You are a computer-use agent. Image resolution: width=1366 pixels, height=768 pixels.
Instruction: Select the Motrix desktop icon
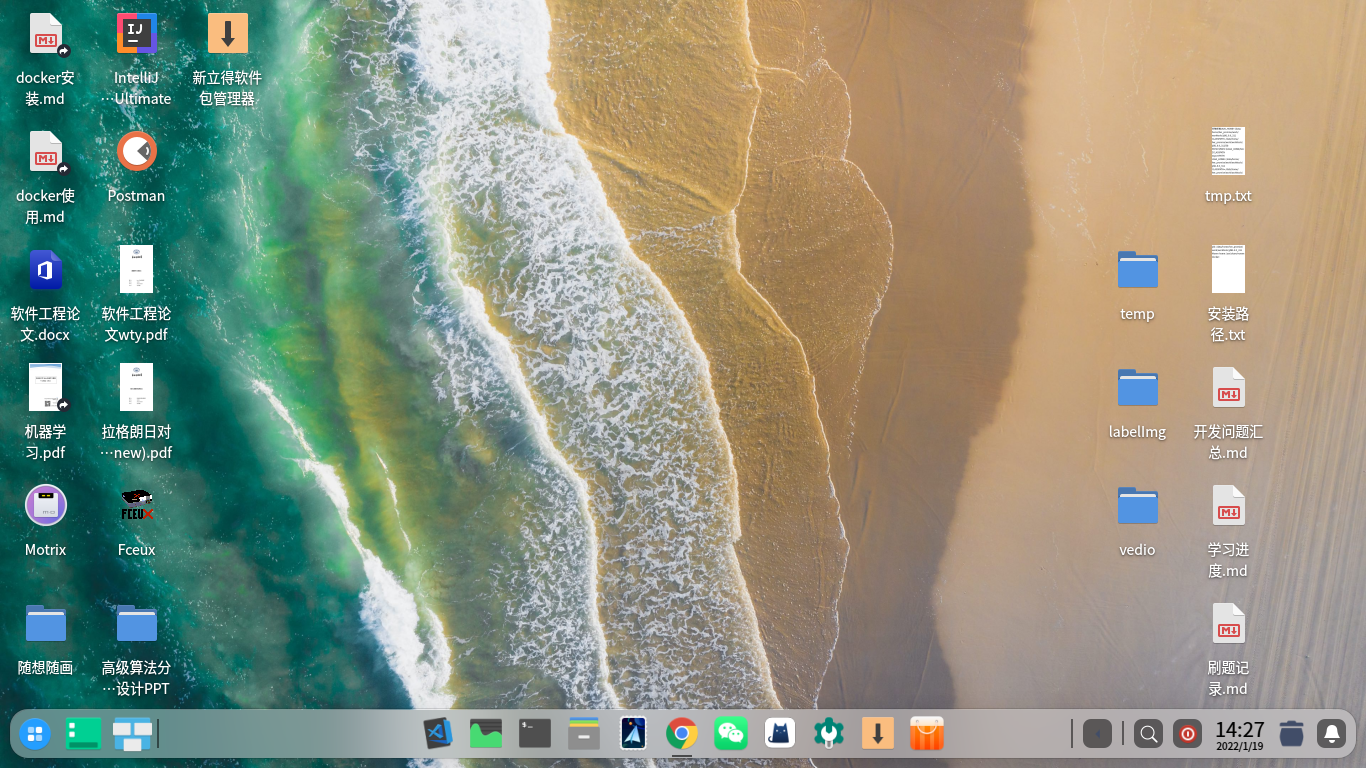coord(46,505)
